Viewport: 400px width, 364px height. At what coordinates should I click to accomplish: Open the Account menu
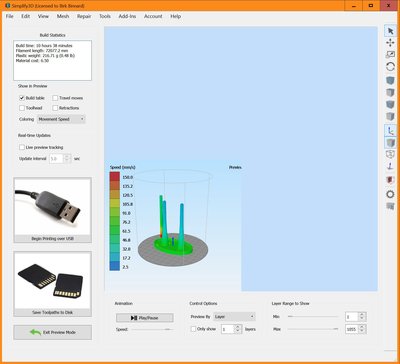(x=153, y=16)
